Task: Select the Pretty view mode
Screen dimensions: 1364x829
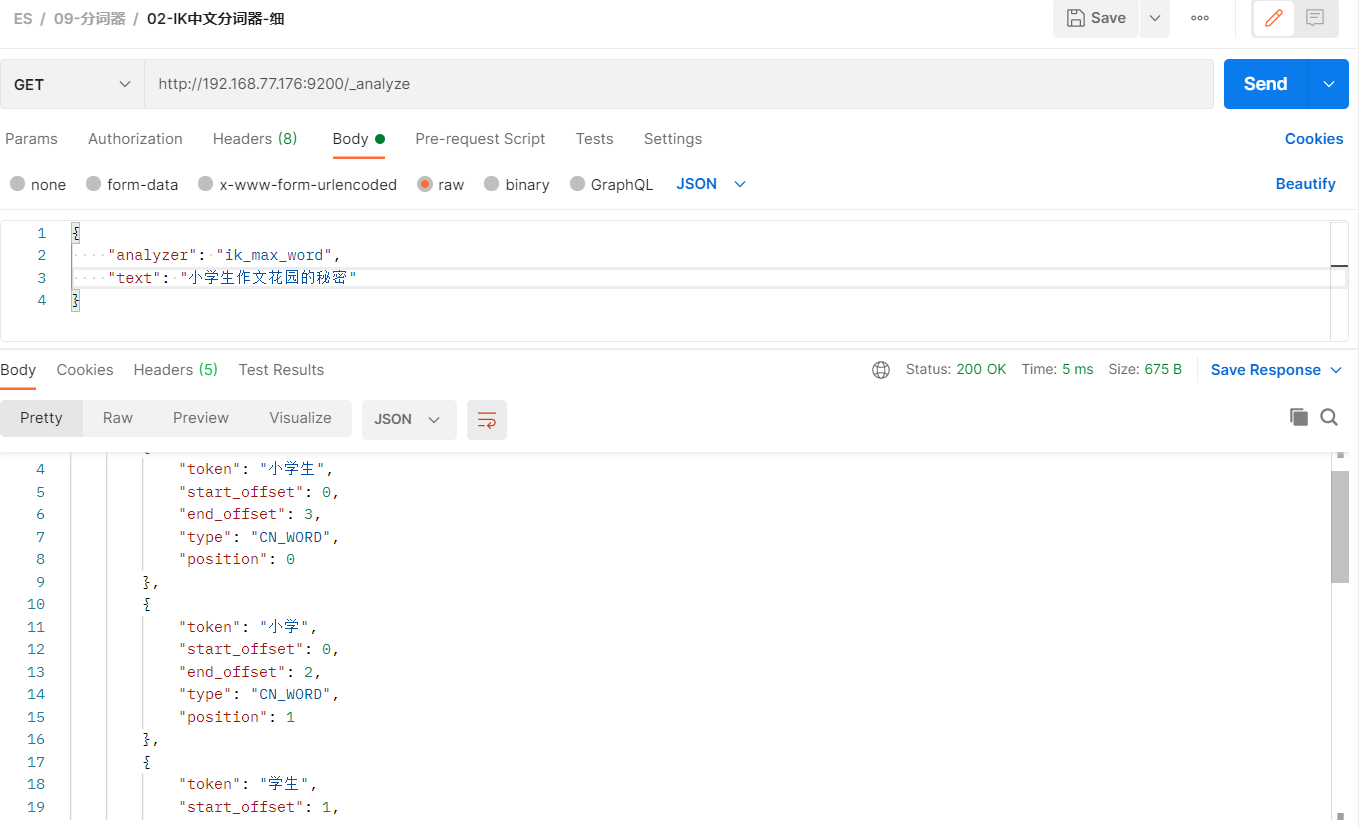Action: [41, 418]
